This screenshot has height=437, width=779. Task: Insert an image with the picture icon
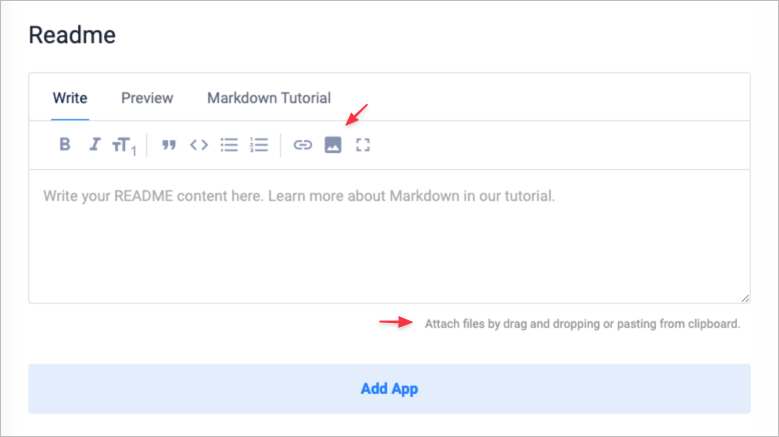333,145
